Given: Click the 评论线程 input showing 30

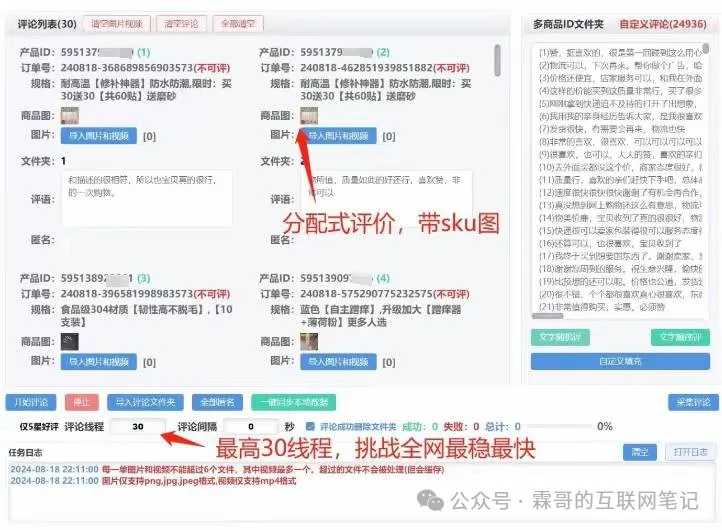Looking at the screenshot, I should (138, 426).
